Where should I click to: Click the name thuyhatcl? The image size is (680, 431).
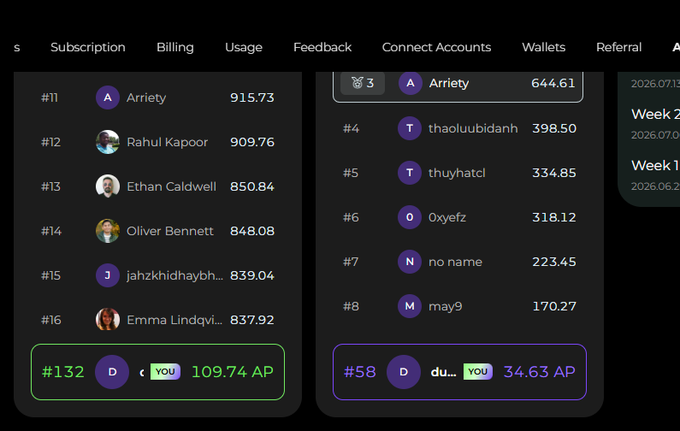click(457, 173)
